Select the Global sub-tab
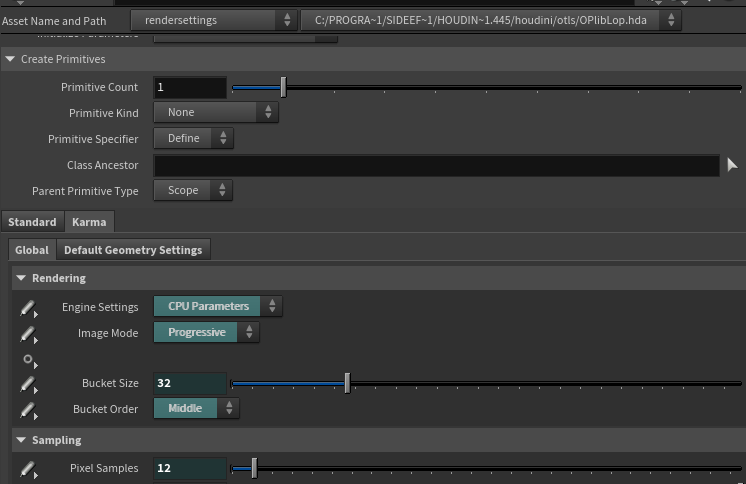The image size is (746, 484). point(32,250)
